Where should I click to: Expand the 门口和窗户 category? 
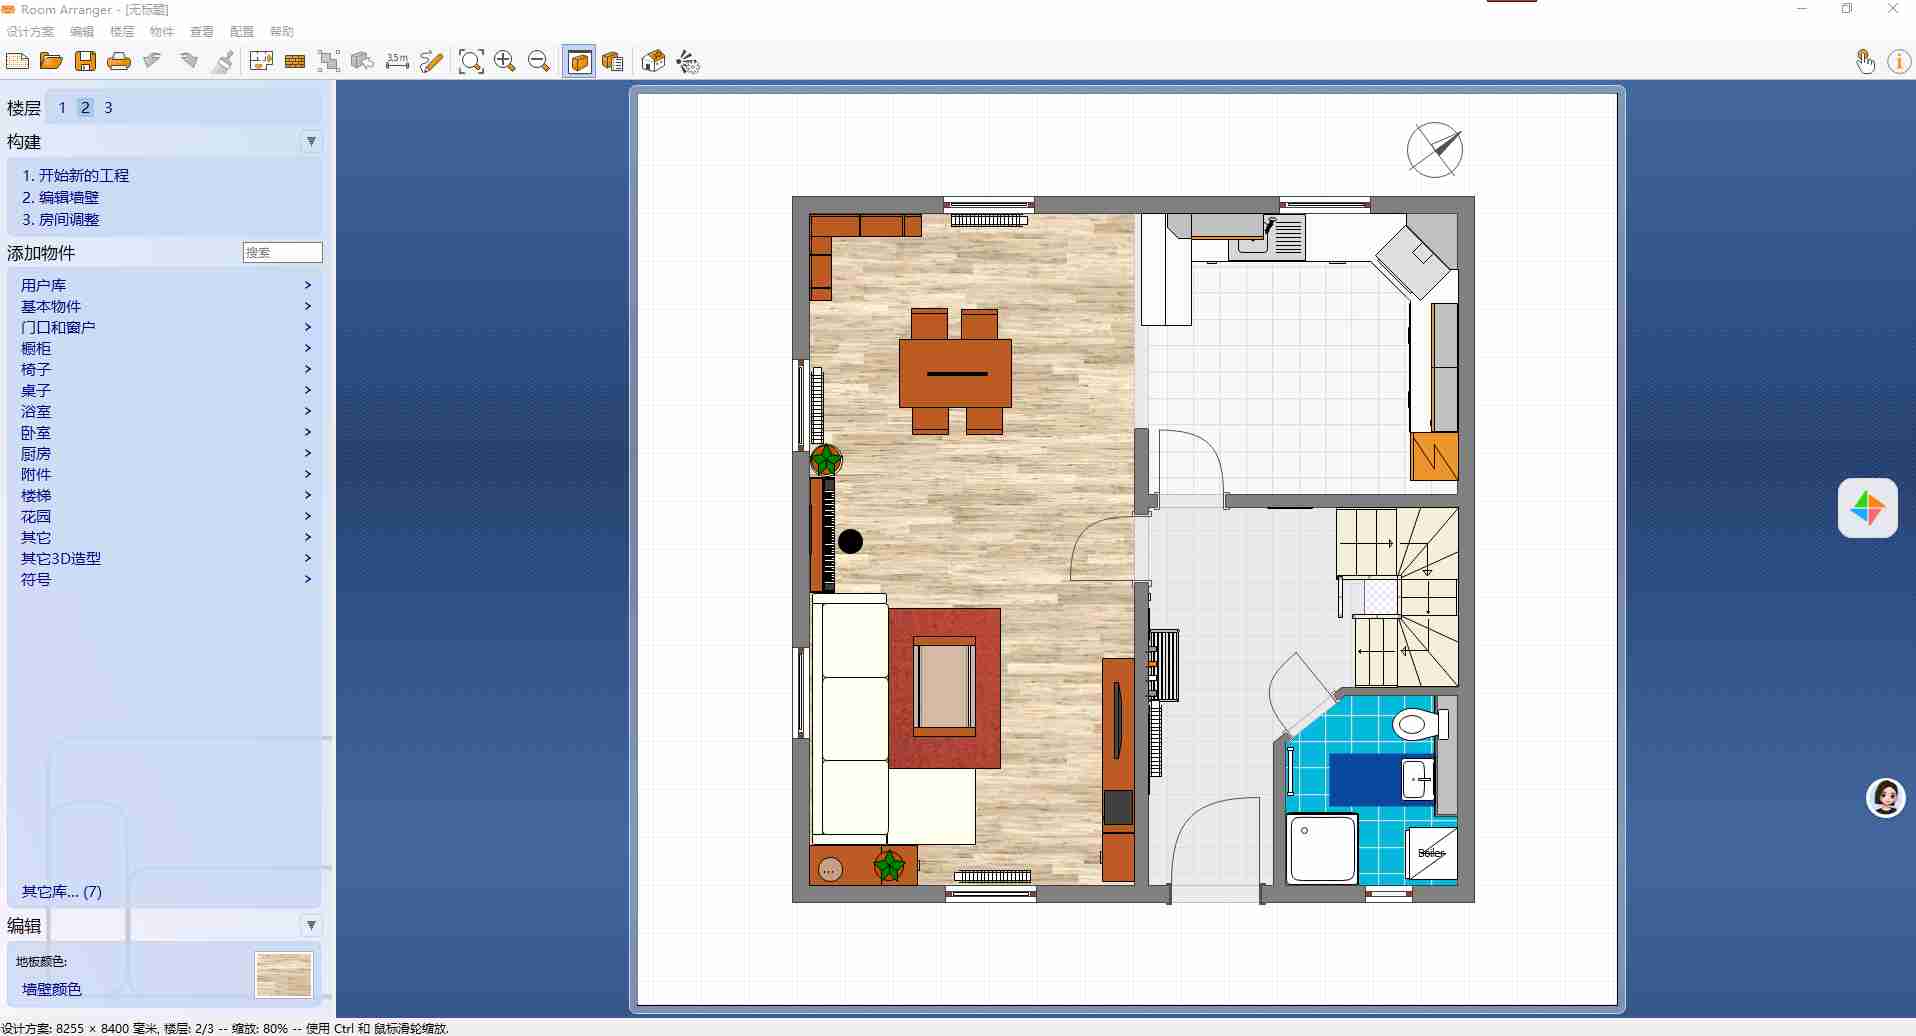pos(166,327)
